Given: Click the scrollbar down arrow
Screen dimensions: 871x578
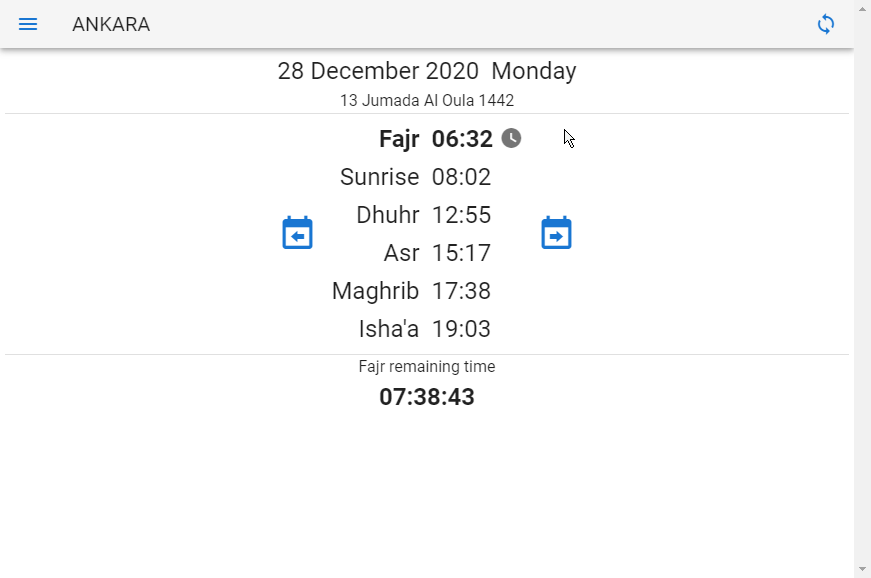Looking at the screenshot, I should 862,569.
